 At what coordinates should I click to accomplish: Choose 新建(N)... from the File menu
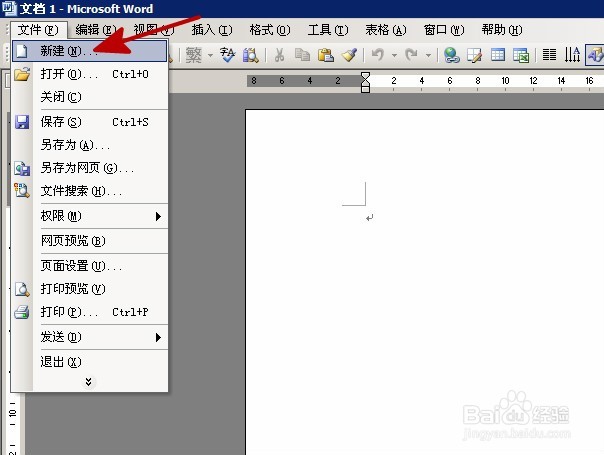90,51
